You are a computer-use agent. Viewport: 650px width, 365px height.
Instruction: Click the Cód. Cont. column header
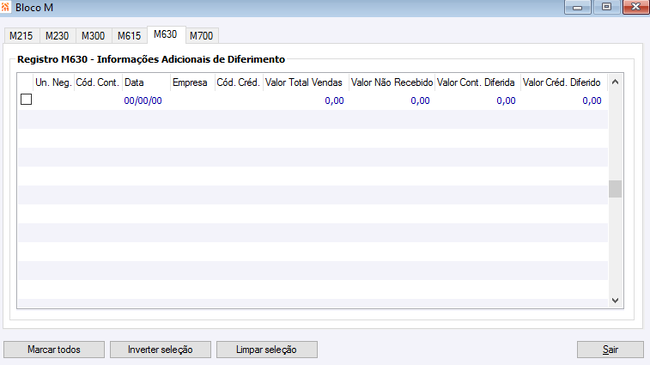(x=98, y=83)
